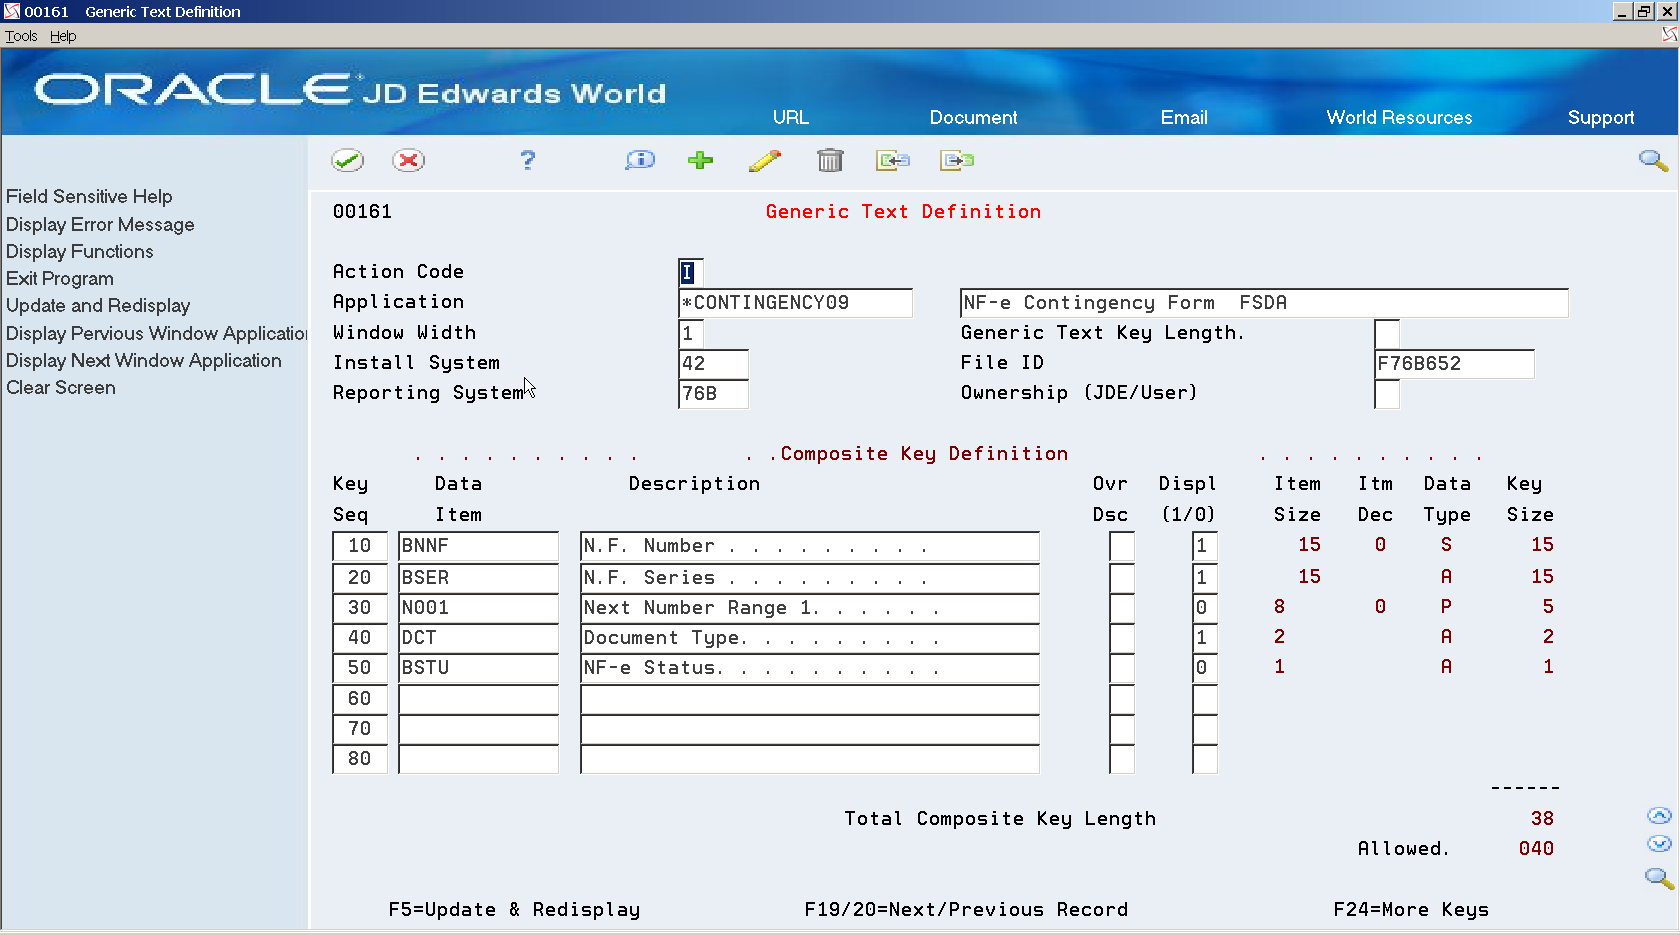Select Display Pervious Window Application
Screen dimensions: 1680x935
156,333
